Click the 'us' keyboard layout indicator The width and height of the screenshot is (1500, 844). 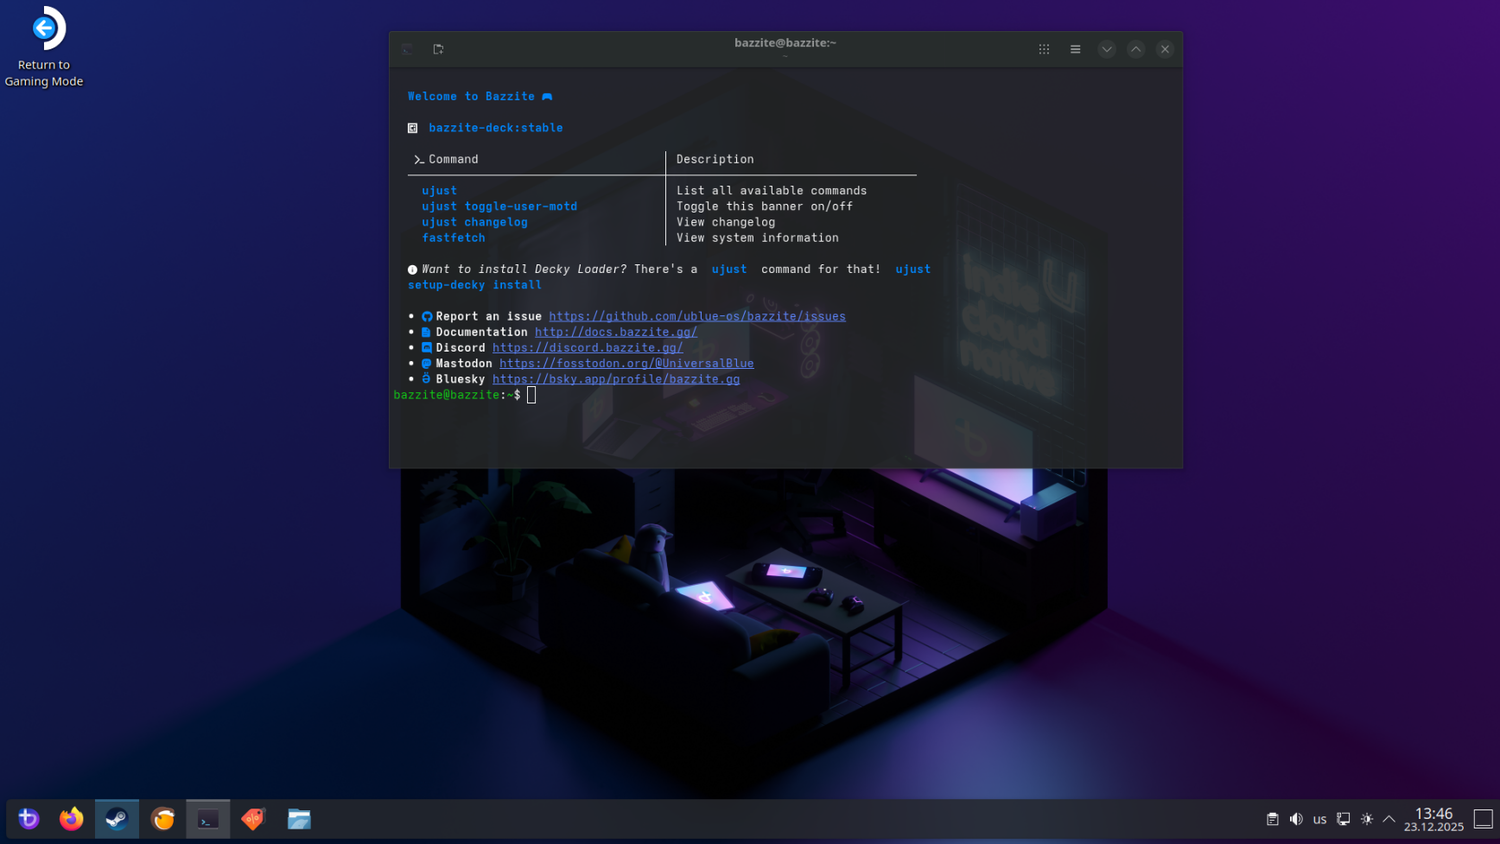coord(1320,819)
